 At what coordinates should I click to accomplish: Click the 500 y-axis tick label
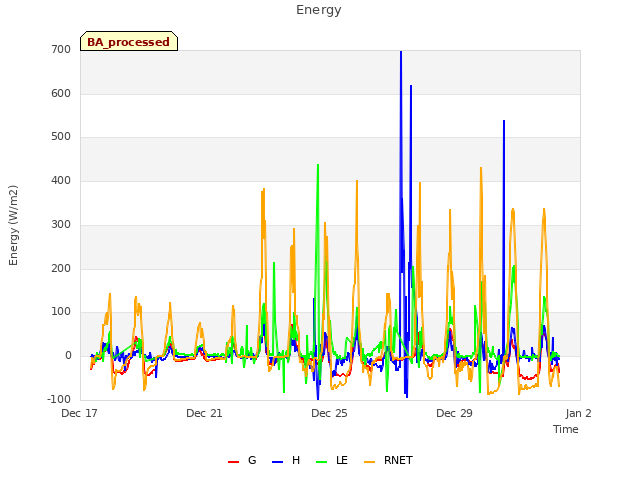point(61,137)
